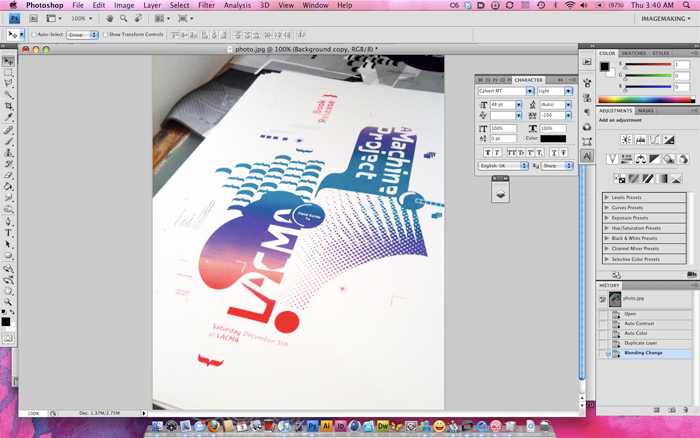The image size is (700, 438).
Task: Toggle Quick Mask mode button
Action: pyautogui.click(x=8, y=338)
